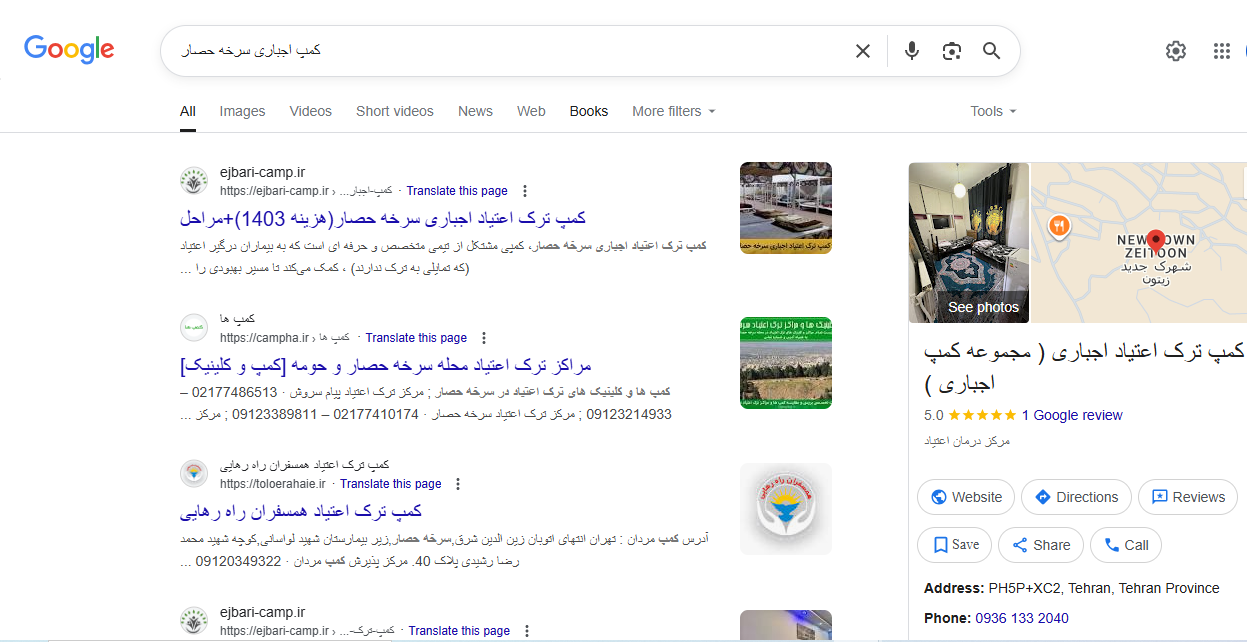Click the toloerahaie.ir site favicon
The height and width of the screenshot is (642, 1247).
[x=194, y=474]
